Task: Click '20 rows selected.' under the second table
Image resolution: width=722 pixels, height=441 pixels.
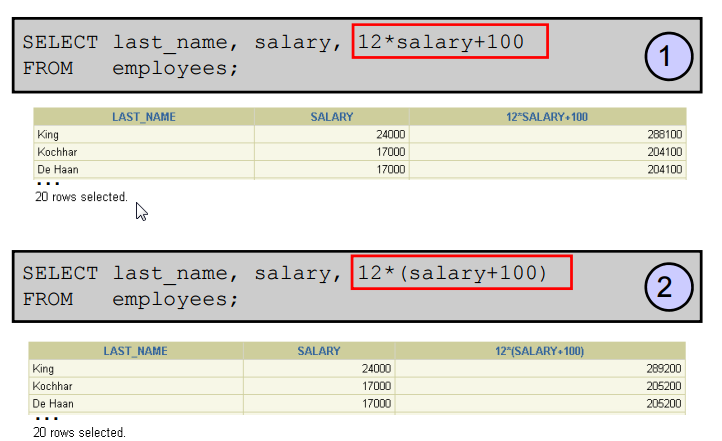Action: pos(79,433)
